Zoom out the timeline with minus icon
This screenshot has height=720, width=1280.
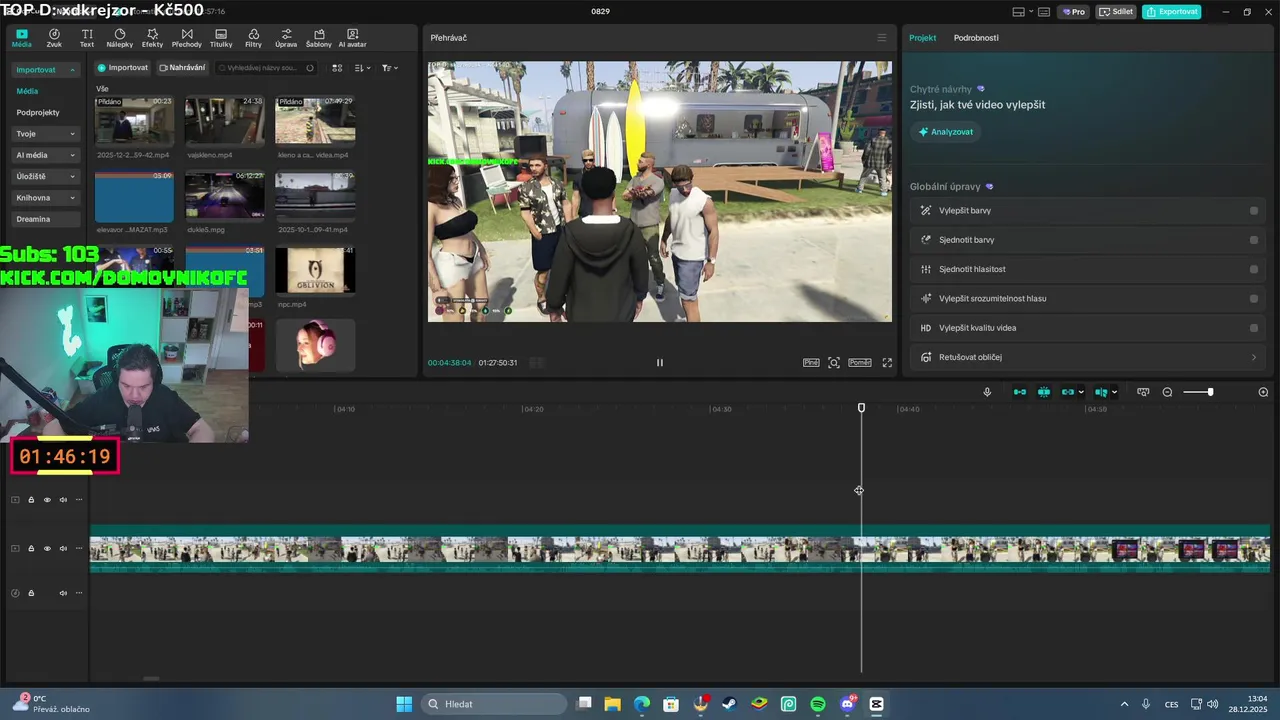1167,392
